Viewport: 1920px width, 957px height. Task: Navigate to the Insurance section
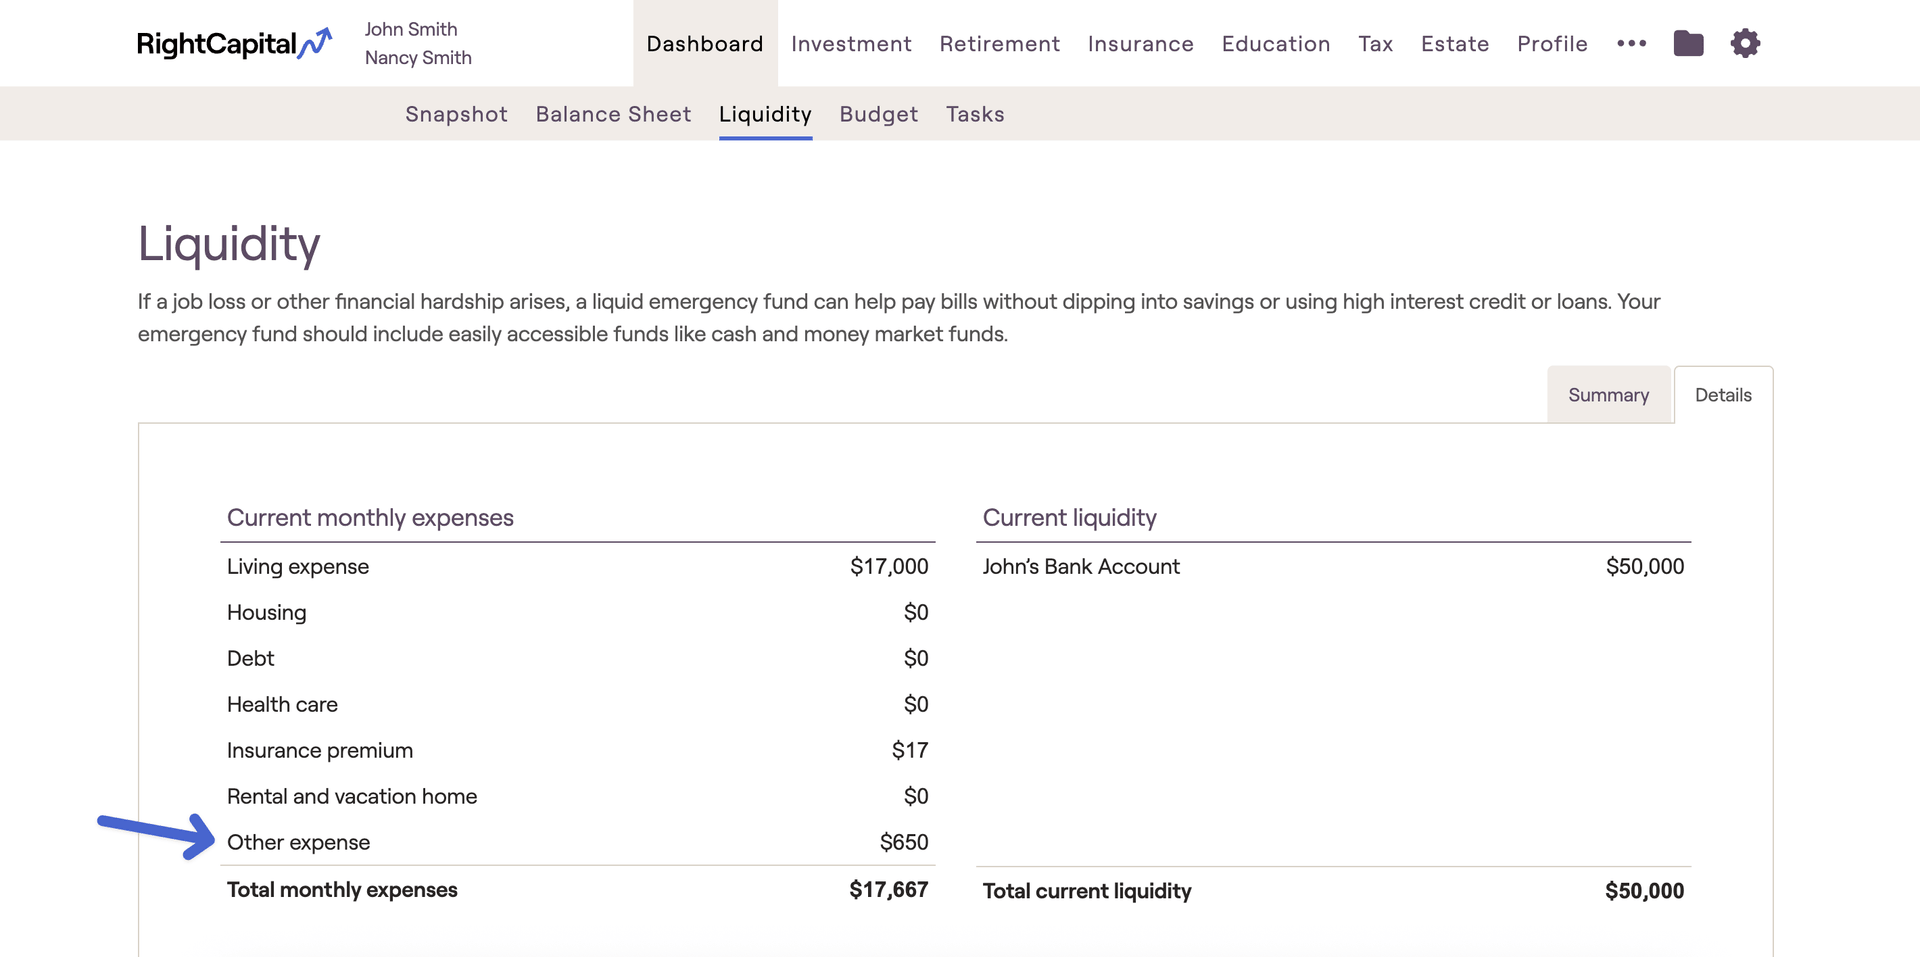[1140, 44]
